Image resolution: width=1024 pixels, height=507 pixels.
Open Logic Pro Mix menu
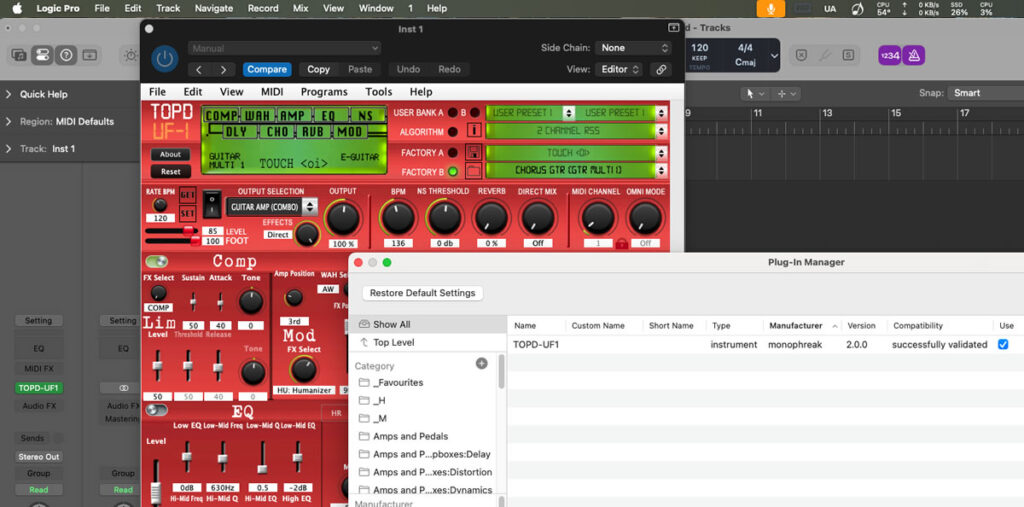300,8
